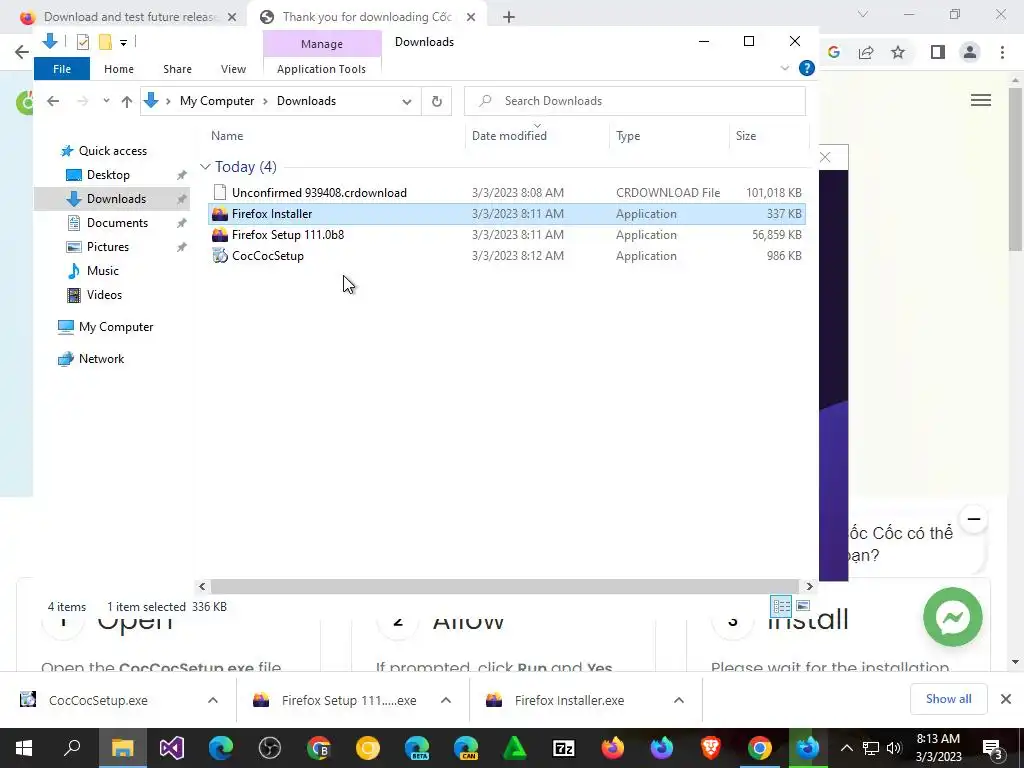Click Explorer horizontal scrollbar track
The height and width of the screenshot is (768, 1024).
(505, 586)
